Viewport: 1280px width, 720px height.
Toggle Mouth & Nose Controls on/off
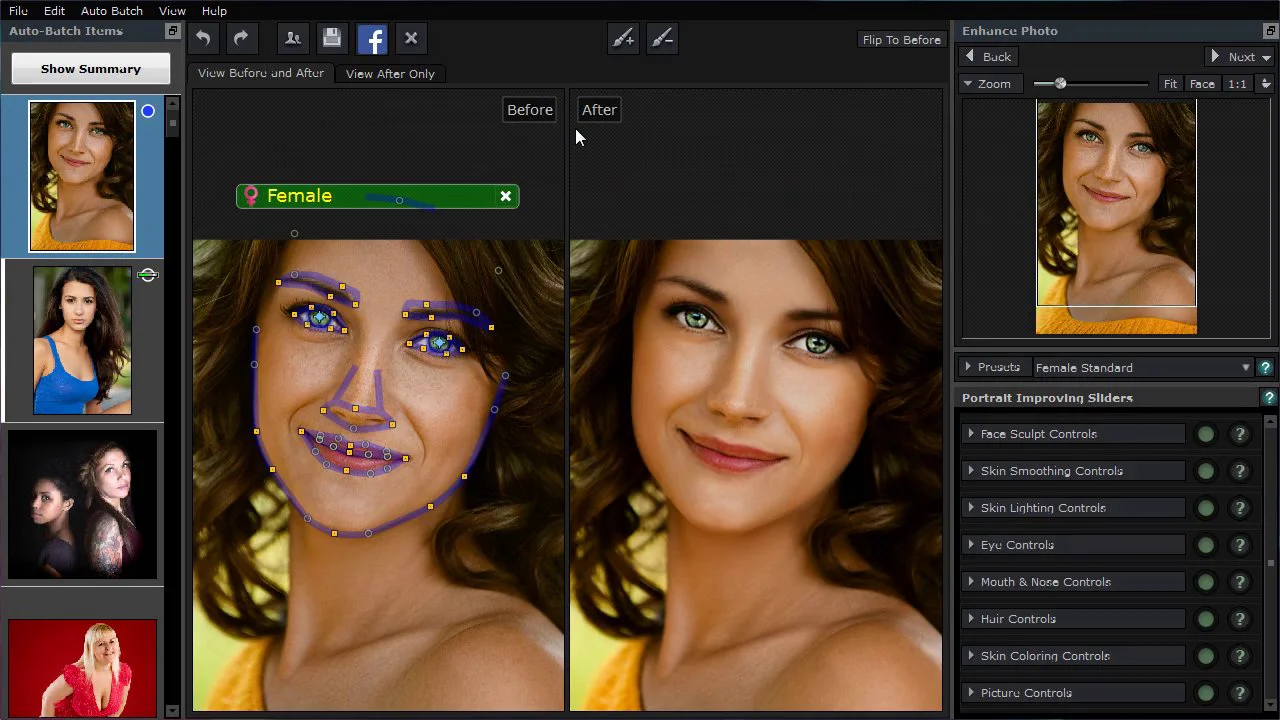pos(1206,582)
